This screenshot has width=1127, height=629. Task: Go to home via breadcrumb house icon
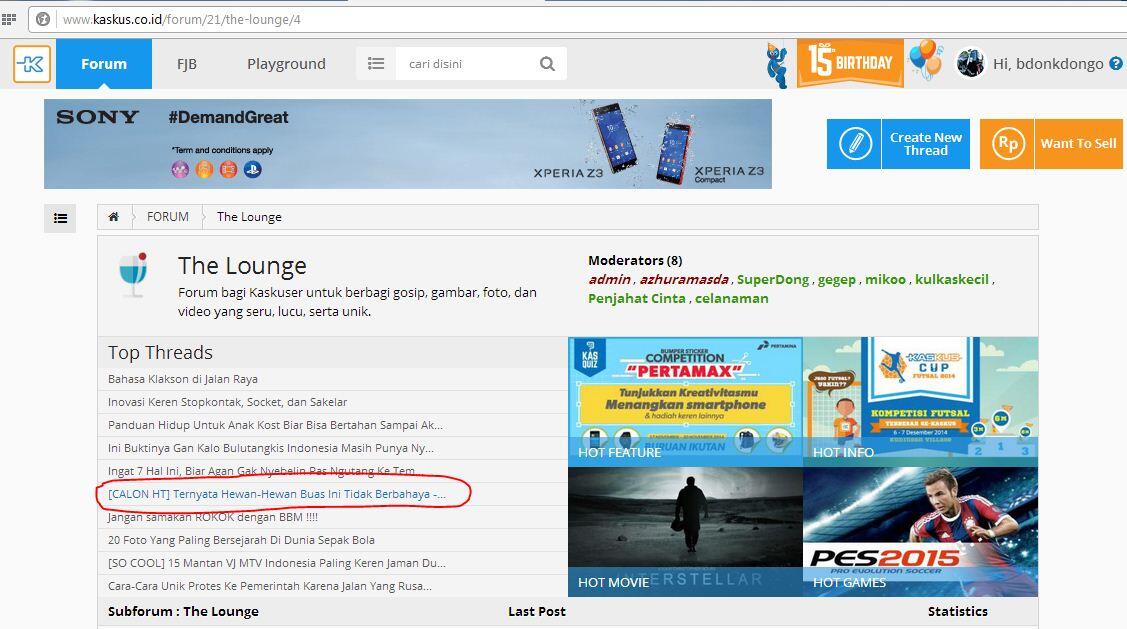tap(114, 216)
